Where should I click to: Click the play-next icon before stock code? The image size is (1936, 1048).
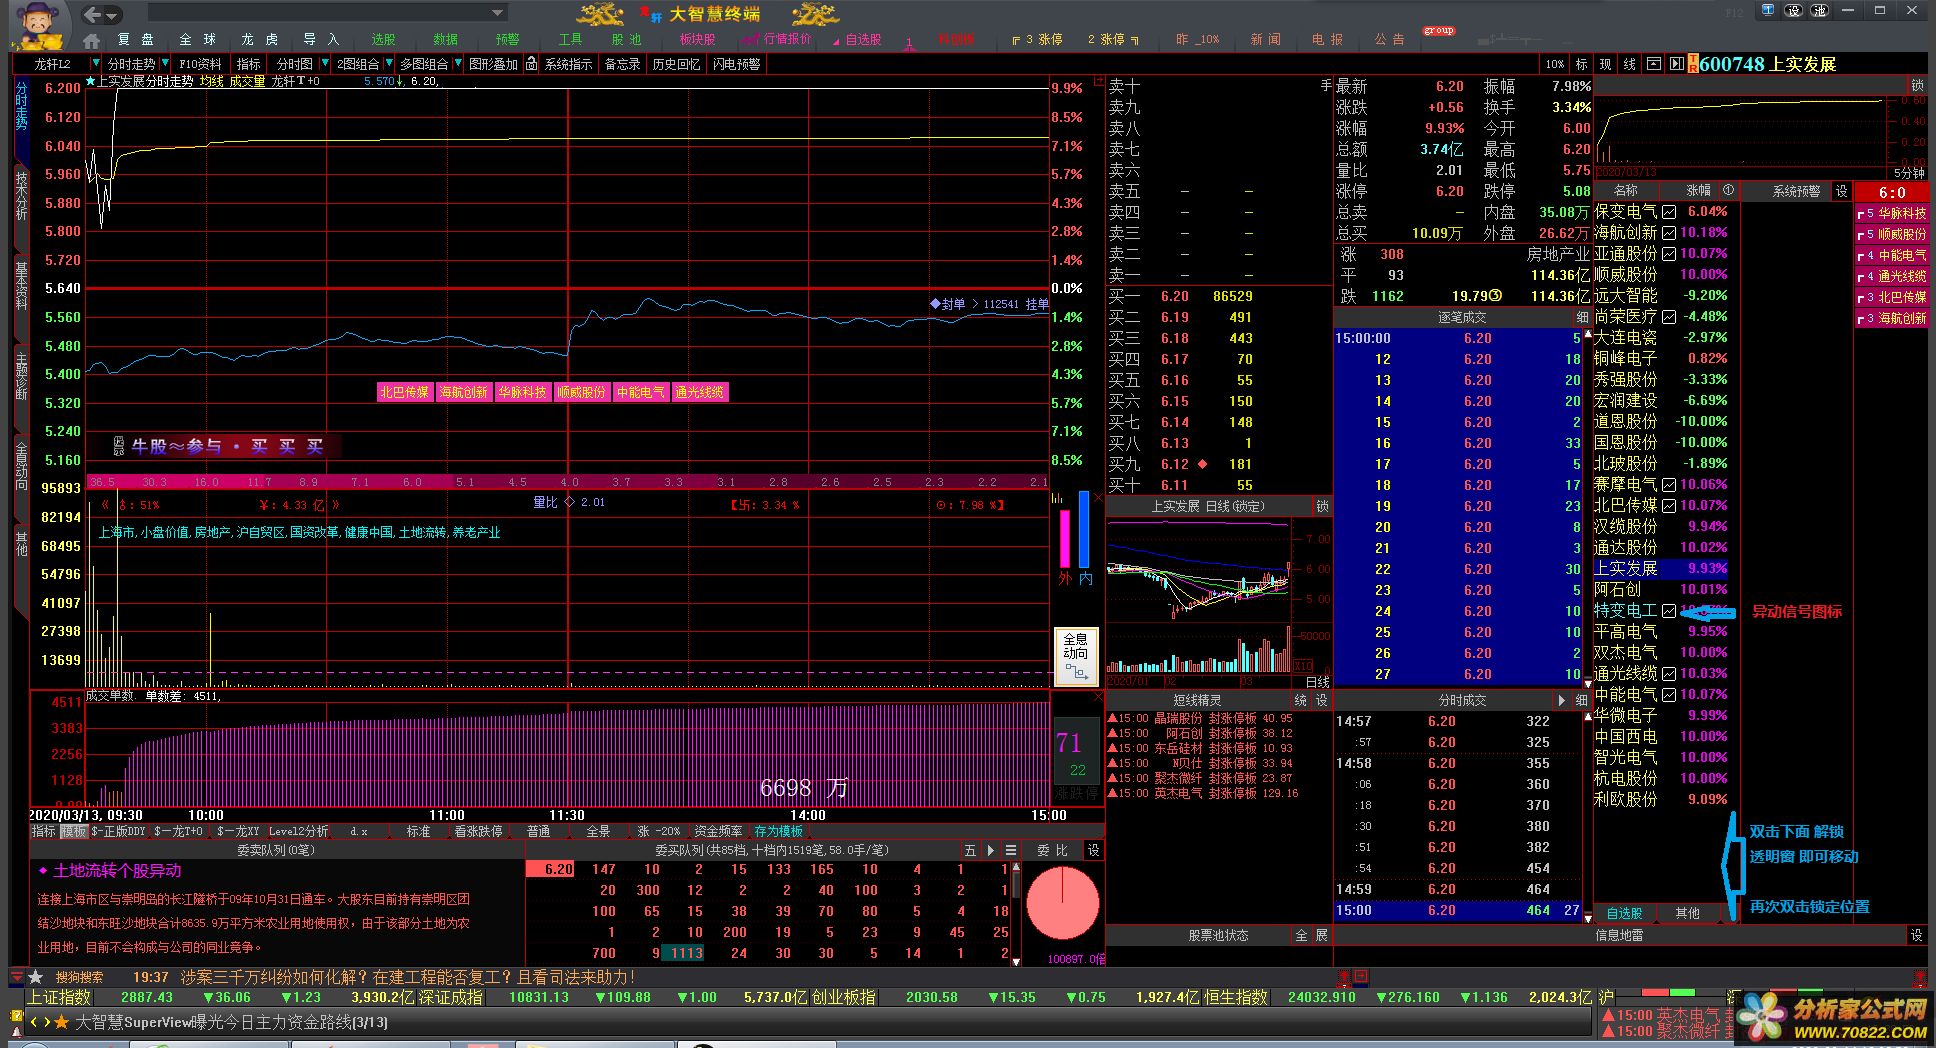pos(1675,64)
